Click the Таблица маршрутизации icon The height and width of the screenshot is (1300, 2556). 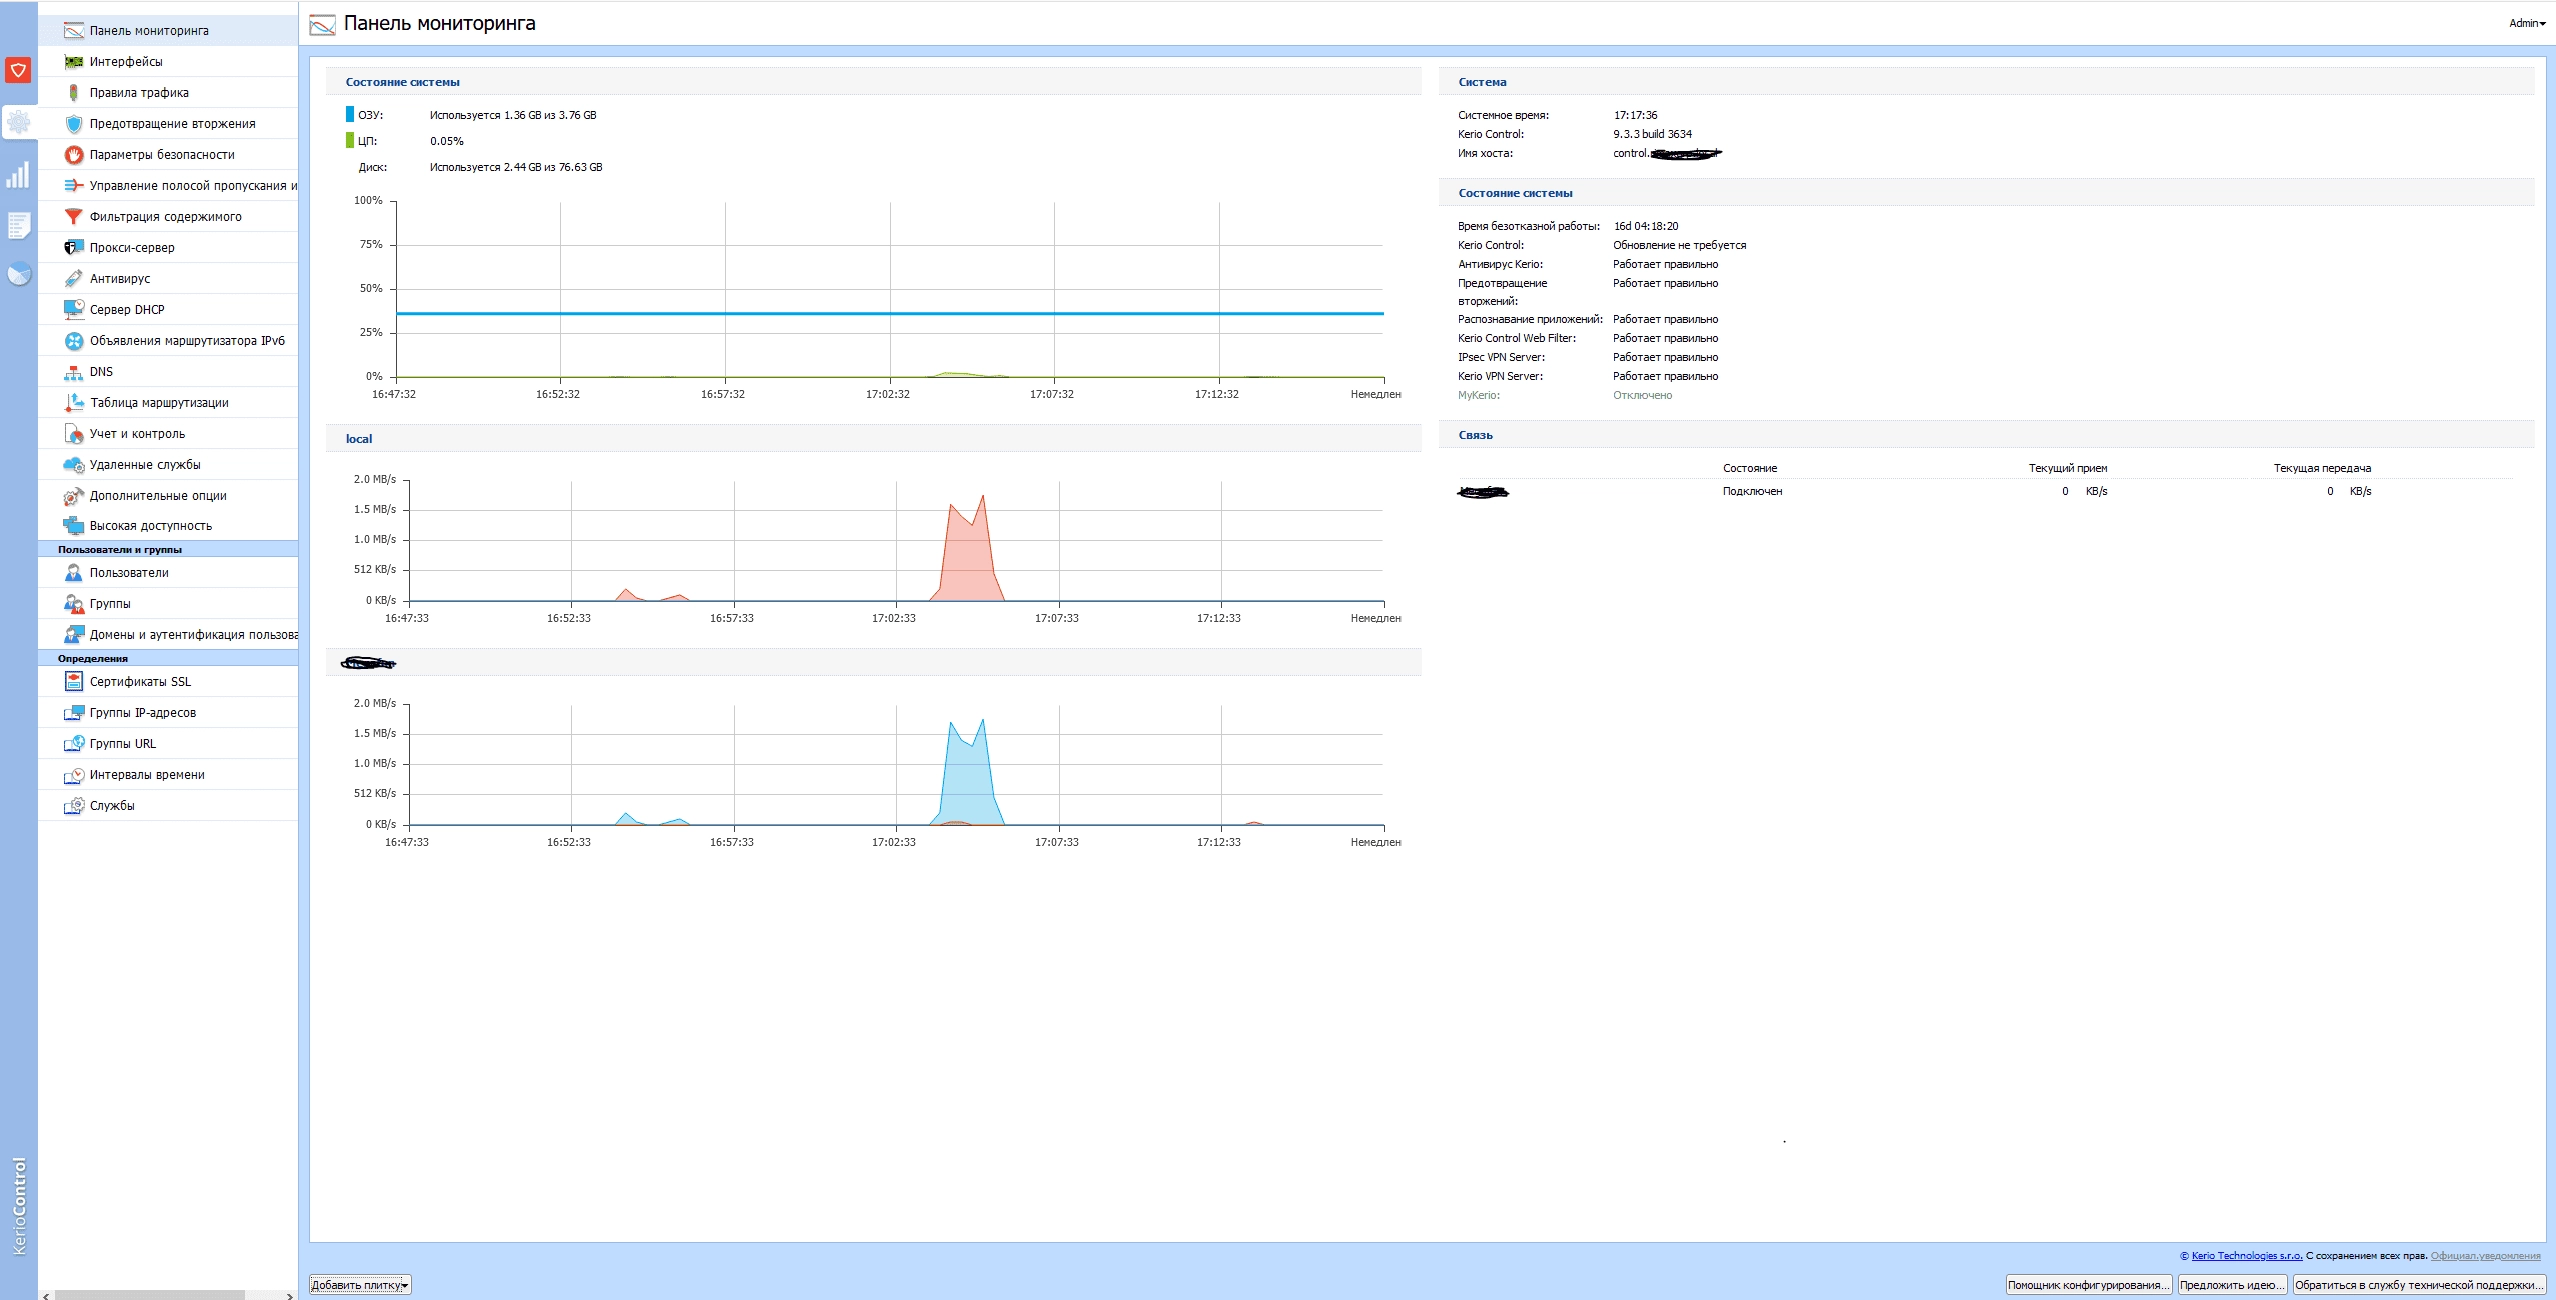pyautogui.click(x=74, y=403)
